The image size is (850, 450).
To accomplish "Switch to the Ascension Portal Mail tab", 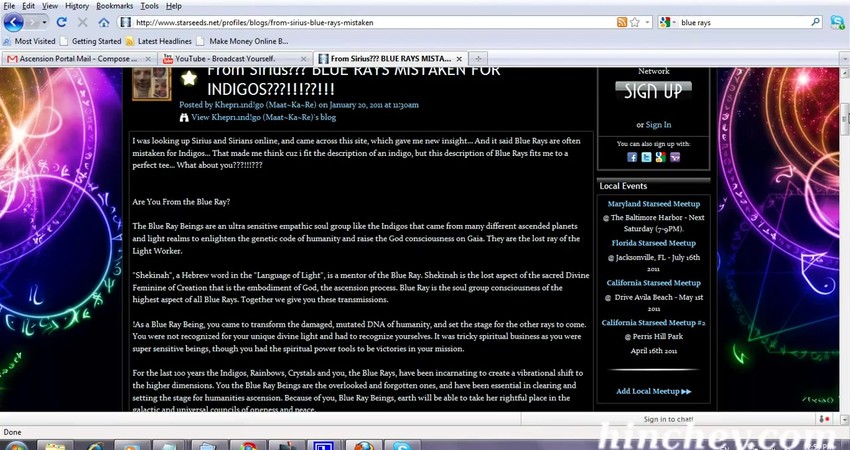I will (75, 59).
